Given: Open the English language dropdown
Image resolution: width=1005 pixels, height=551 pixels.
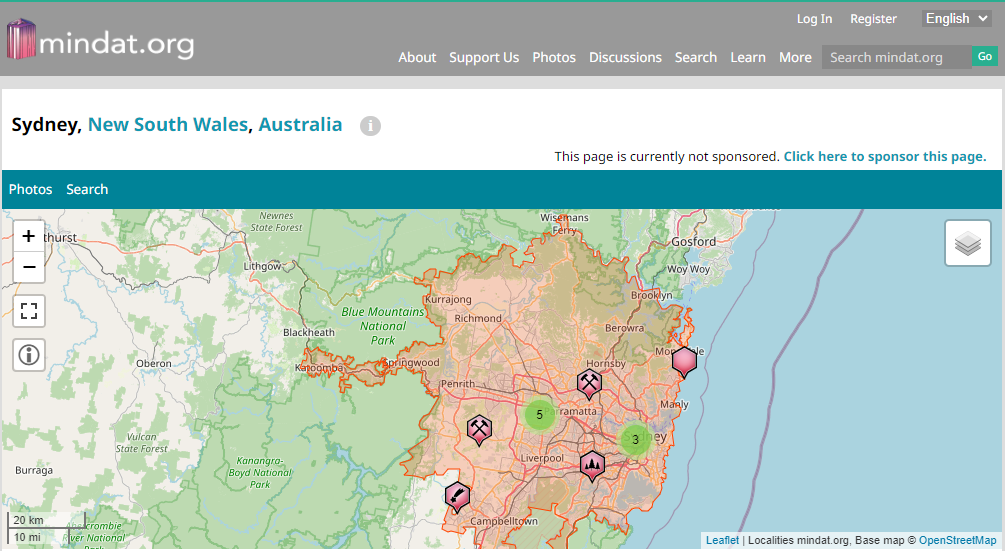Looking at the screenshot, I should click(957, 18).
